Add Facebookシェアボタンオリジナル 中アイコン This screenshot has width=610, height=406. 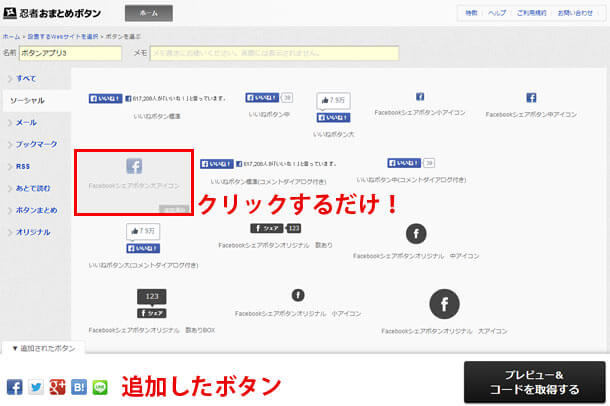(416, 242)
